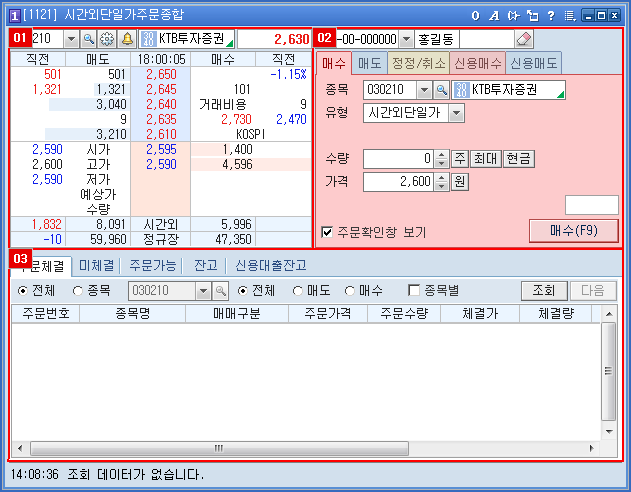This screenshot has height=492, width=631.
Task: Click the stock search magnifier in panel 01
Action: pos(88,39)
